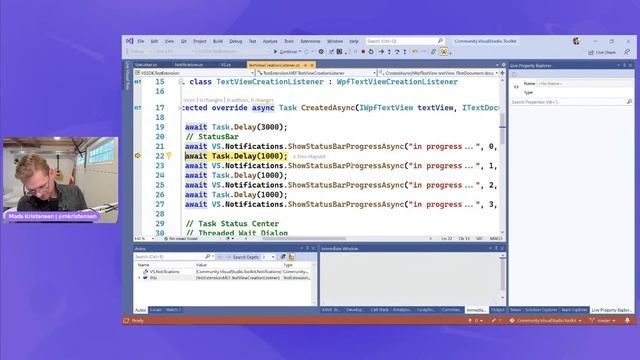
Task: Open the Search Depth dropdown in Autos
Action: [273, 257]
